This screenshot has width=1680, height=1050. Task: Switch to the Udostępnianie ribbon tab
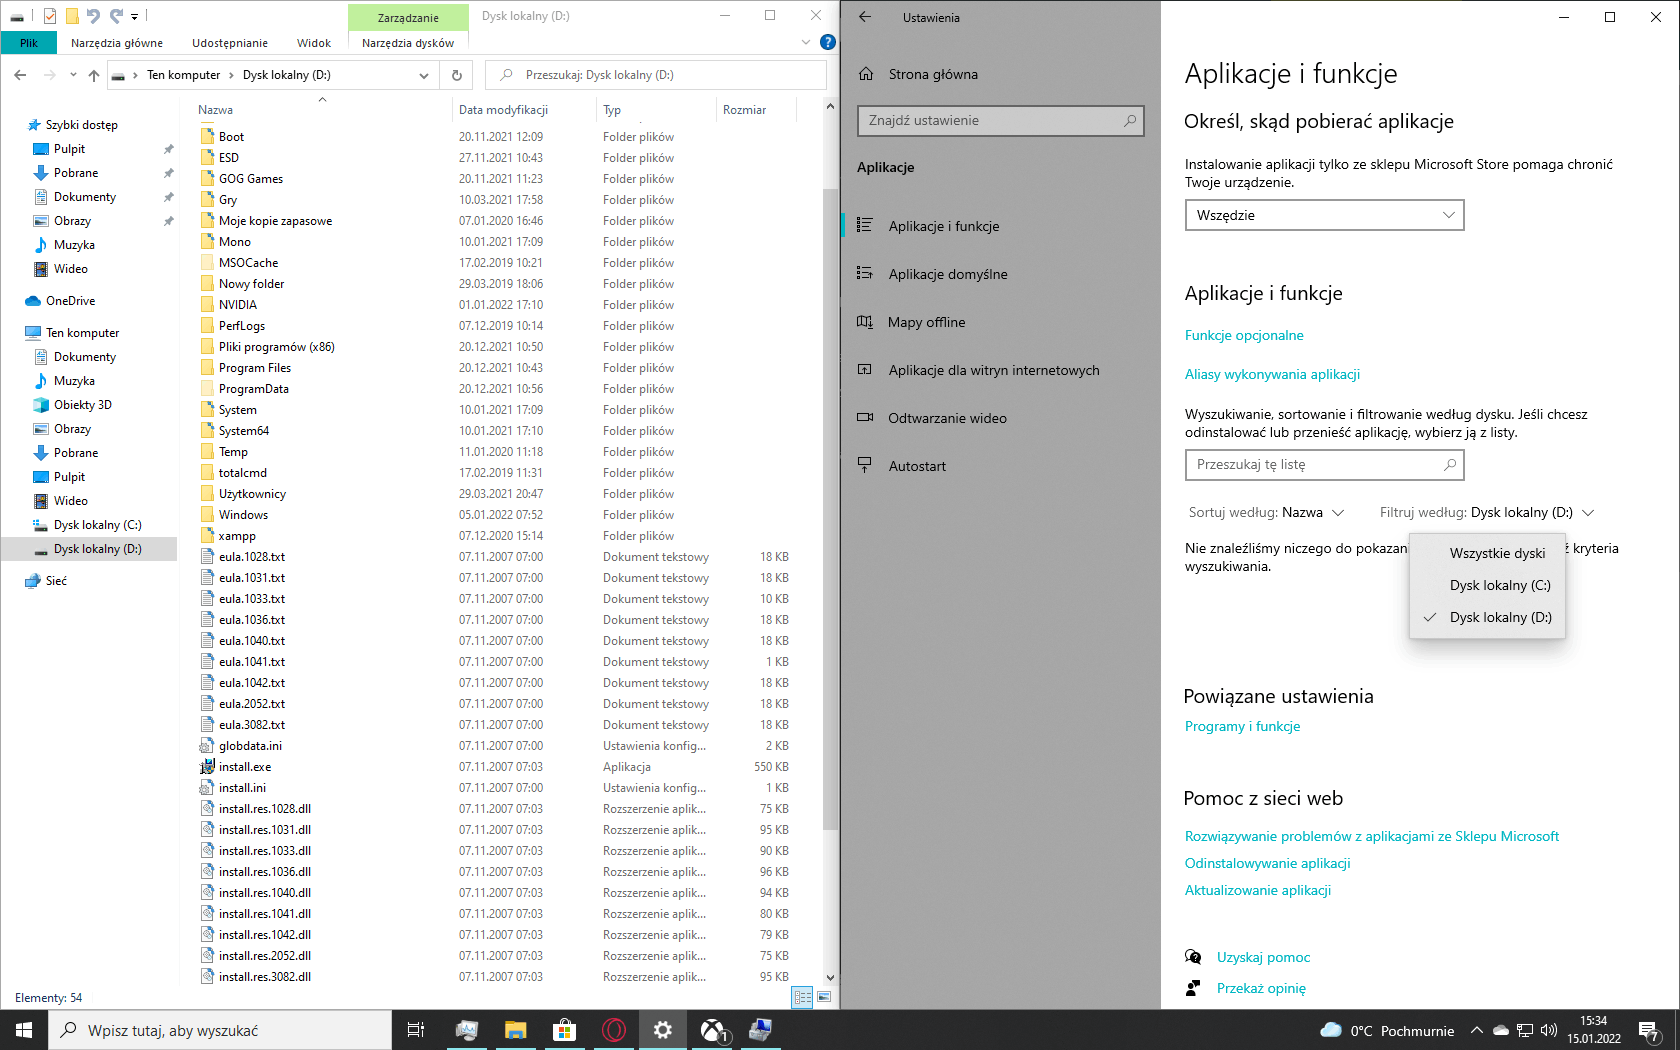pos(230,43)
